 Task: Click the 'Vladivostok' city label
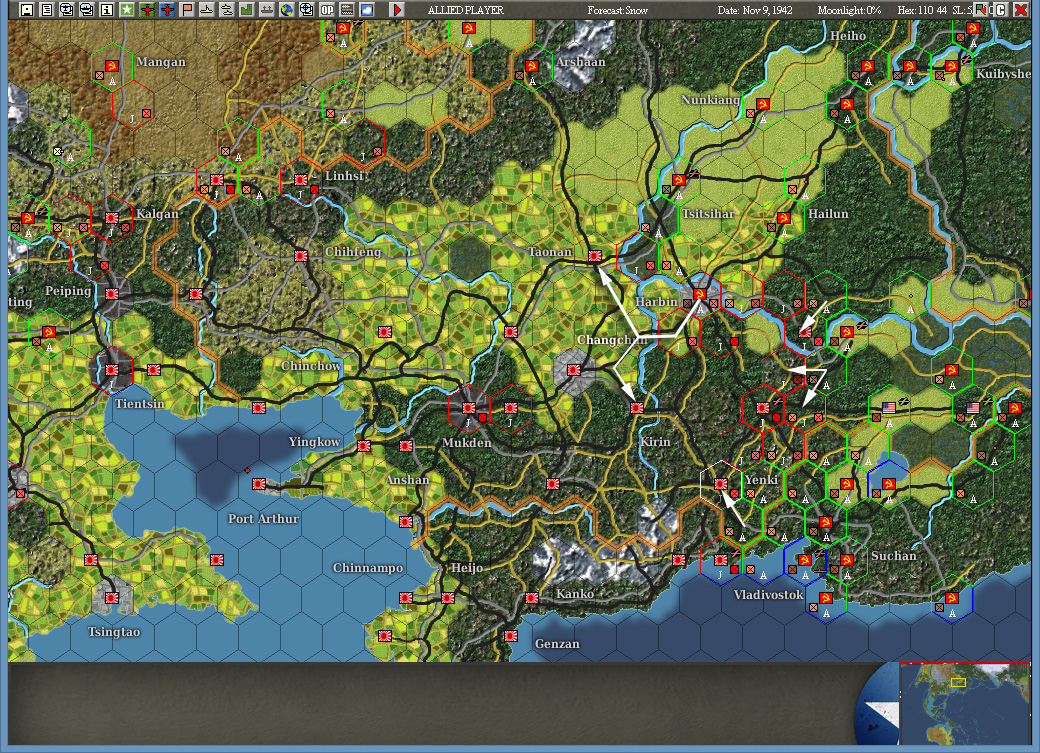[769, 594]
